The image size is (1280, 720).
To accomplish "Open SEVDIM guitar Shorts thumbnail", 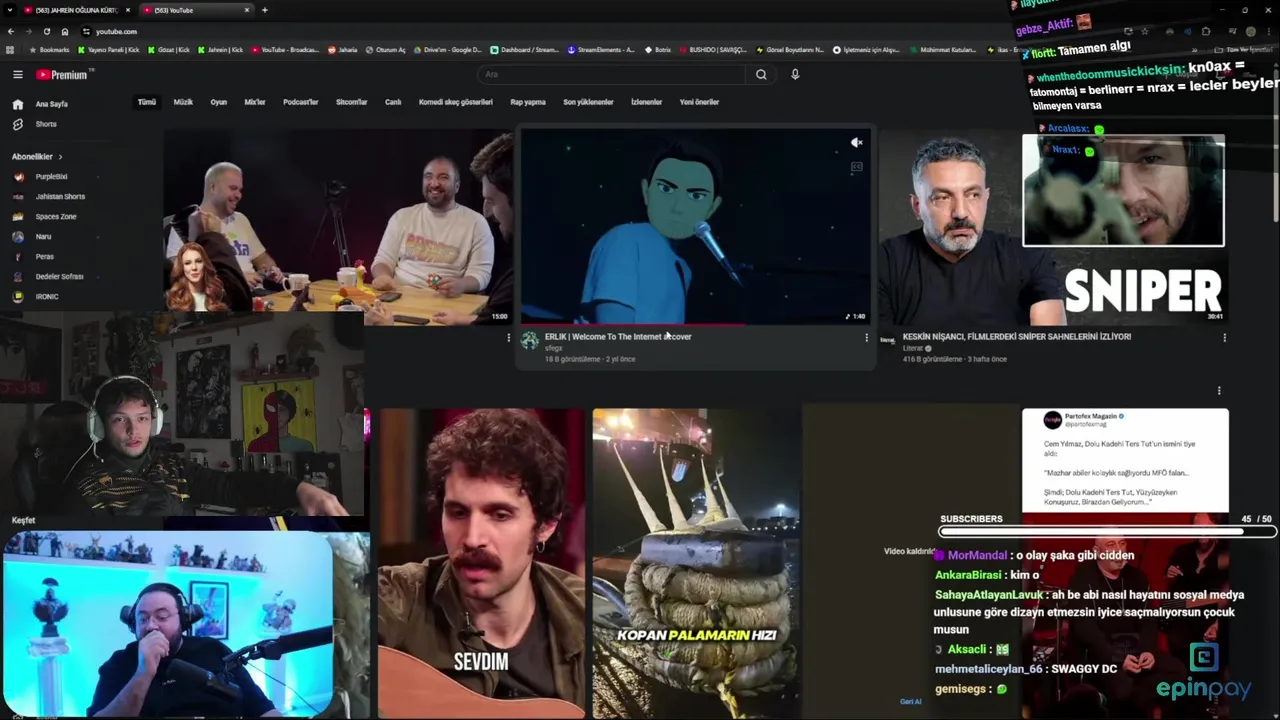I will coord(481,563).
